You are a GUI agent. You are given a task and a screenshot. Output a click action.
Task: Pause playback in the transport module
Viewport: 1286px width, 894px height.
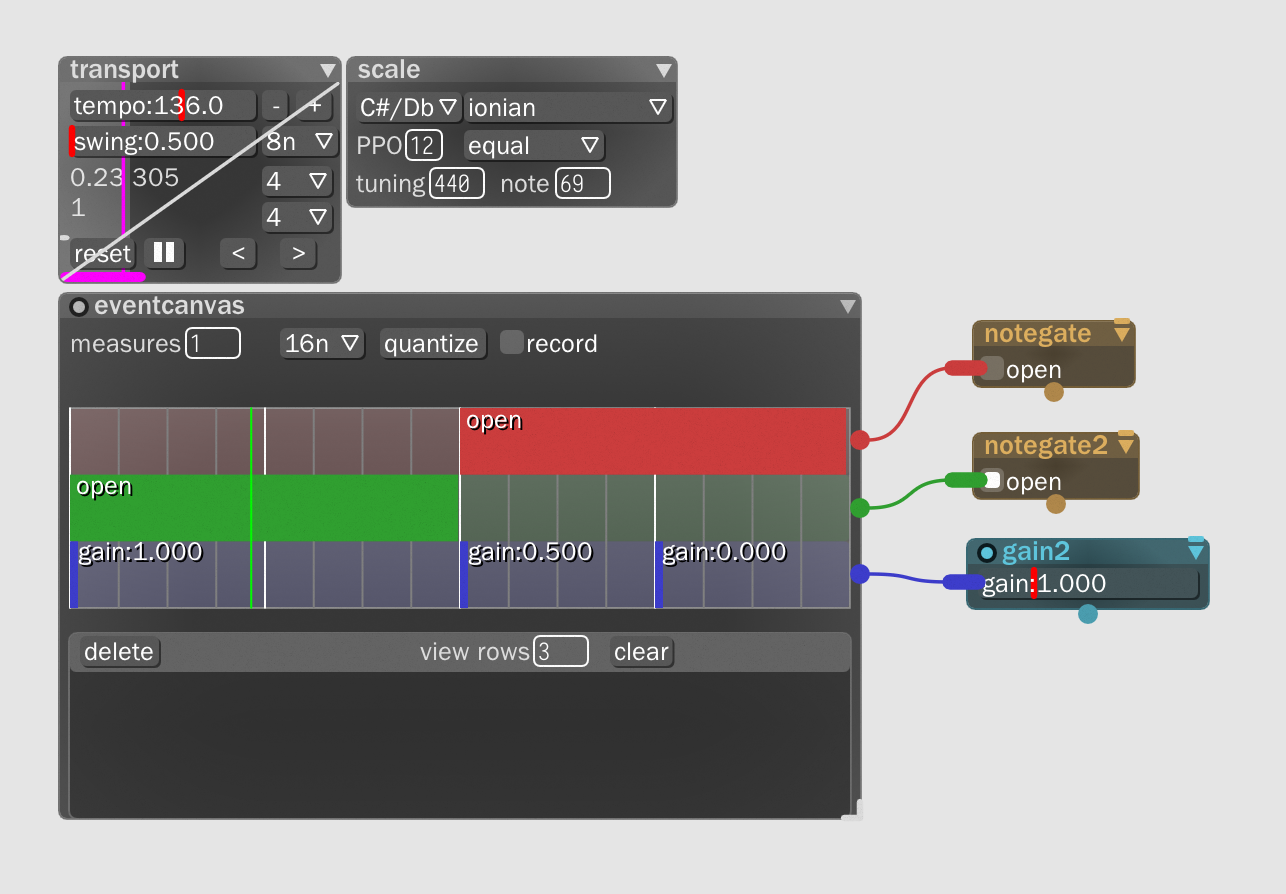163,253
